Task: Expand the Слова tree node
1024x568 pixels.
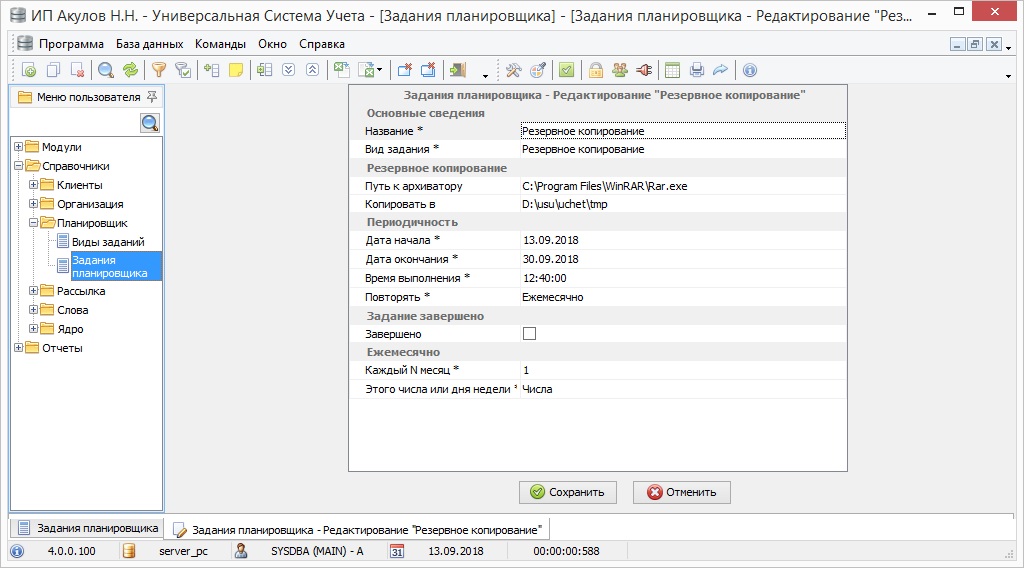Action: pyautogui.click(x=33, y=309)
